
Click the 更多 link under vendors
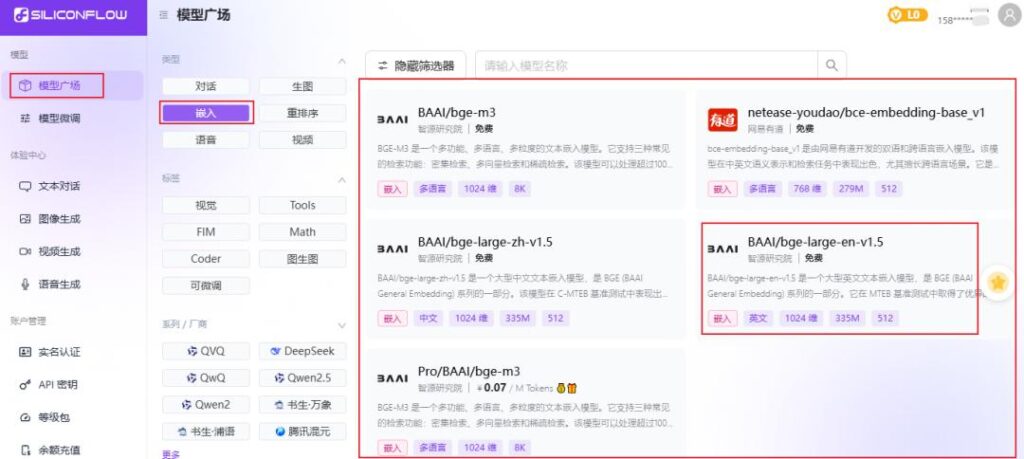click(171, 453)
